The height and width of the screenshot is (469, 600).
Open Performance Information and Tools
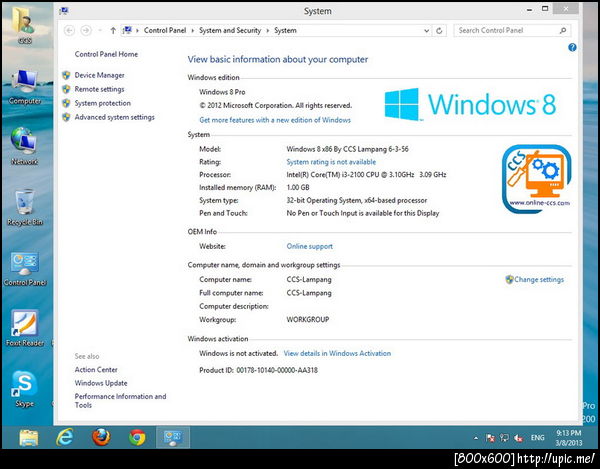(120, 401)
